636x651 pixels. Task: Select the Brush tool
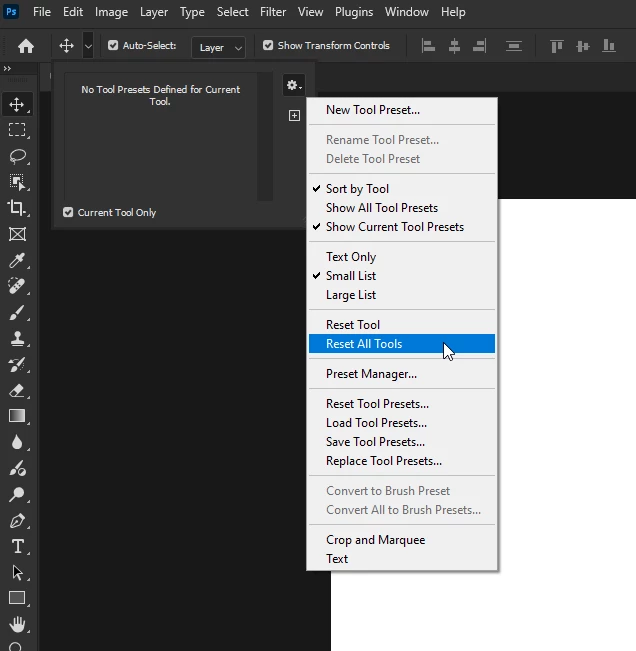click(x=17, y=312)
